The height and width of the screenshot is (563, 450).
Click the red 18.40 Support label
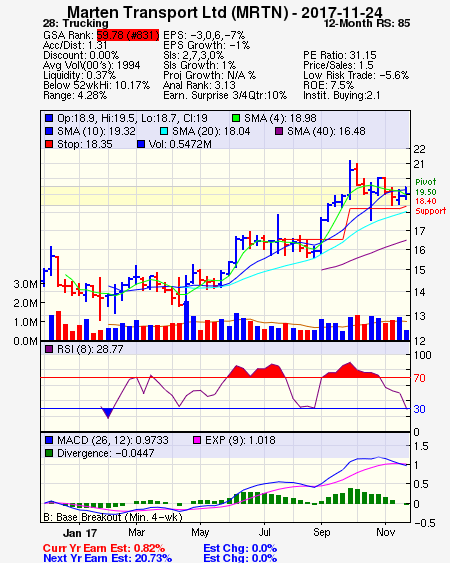pos(430,206)
